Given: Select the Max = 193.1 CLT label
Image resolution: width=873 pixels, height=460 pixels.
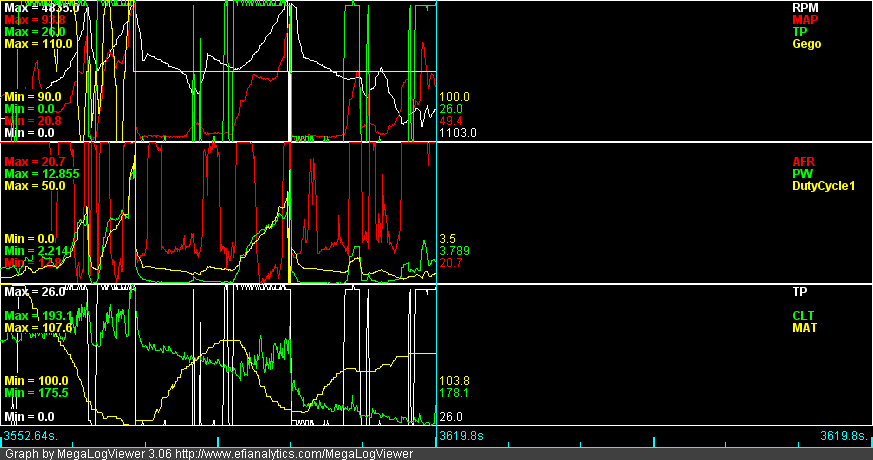Looking at the screenshot, I should (38, 315).
